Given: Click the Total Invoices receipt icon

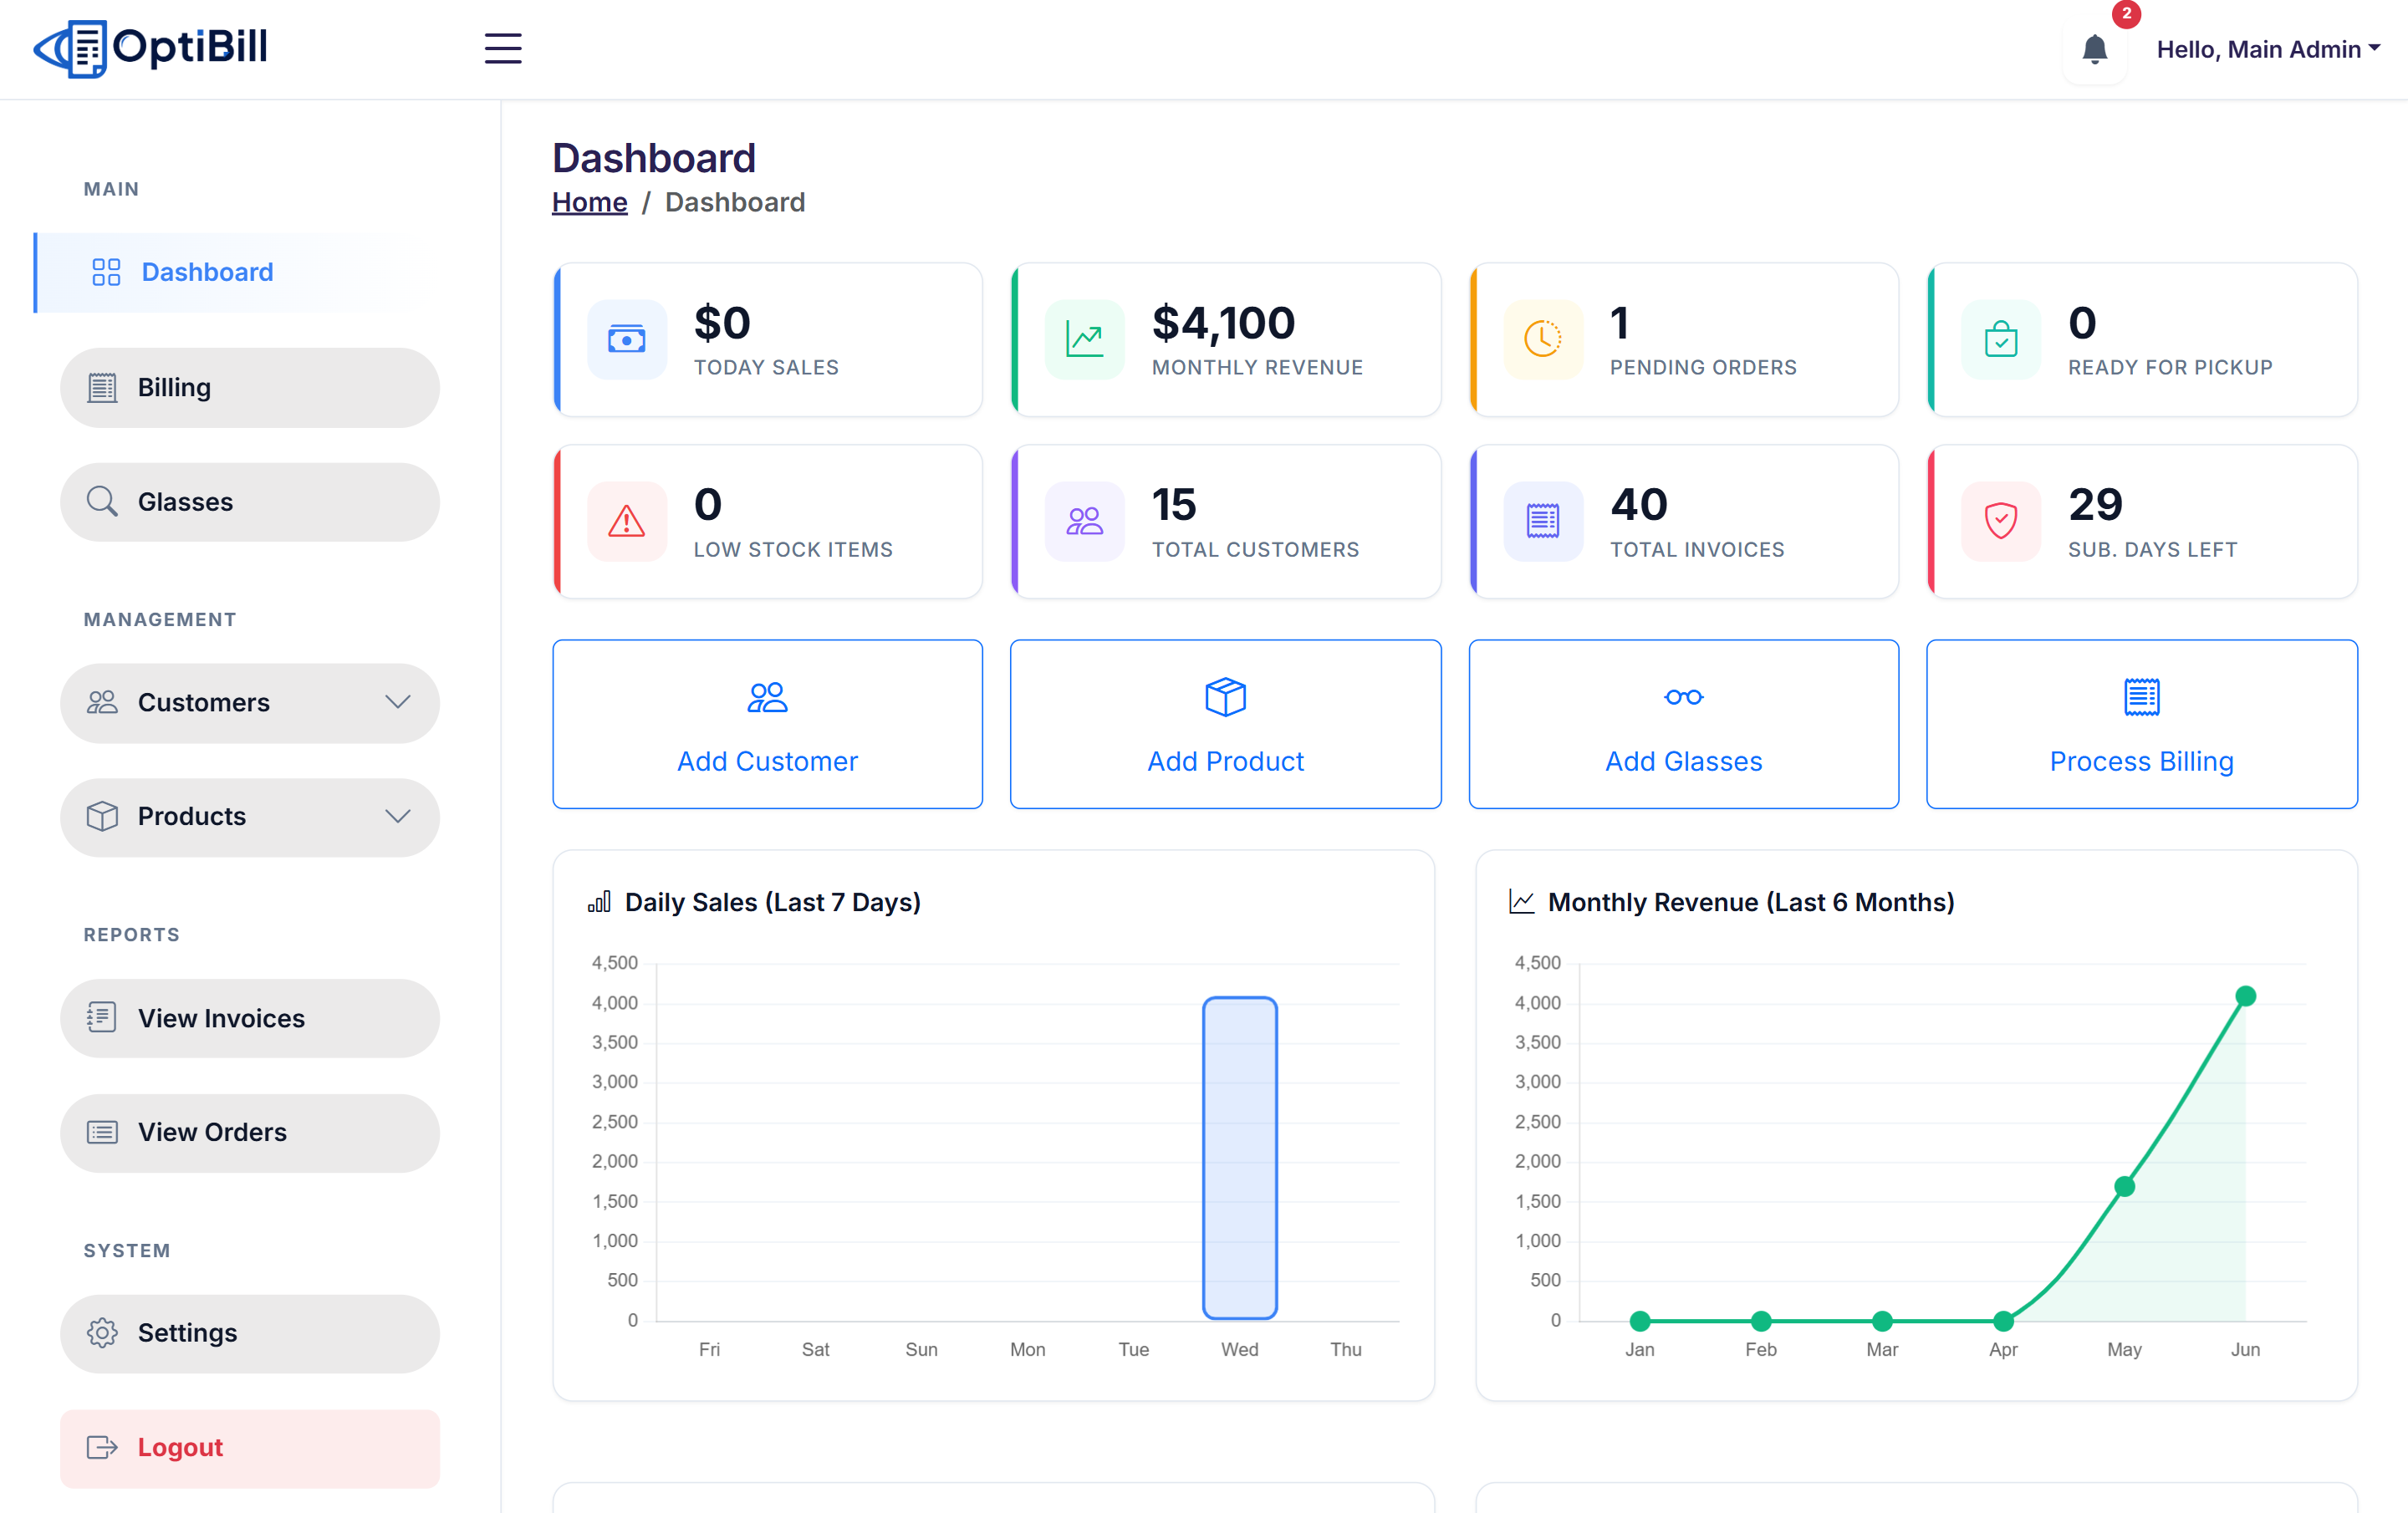Looking at the screenshot, I should [1543, 521].
